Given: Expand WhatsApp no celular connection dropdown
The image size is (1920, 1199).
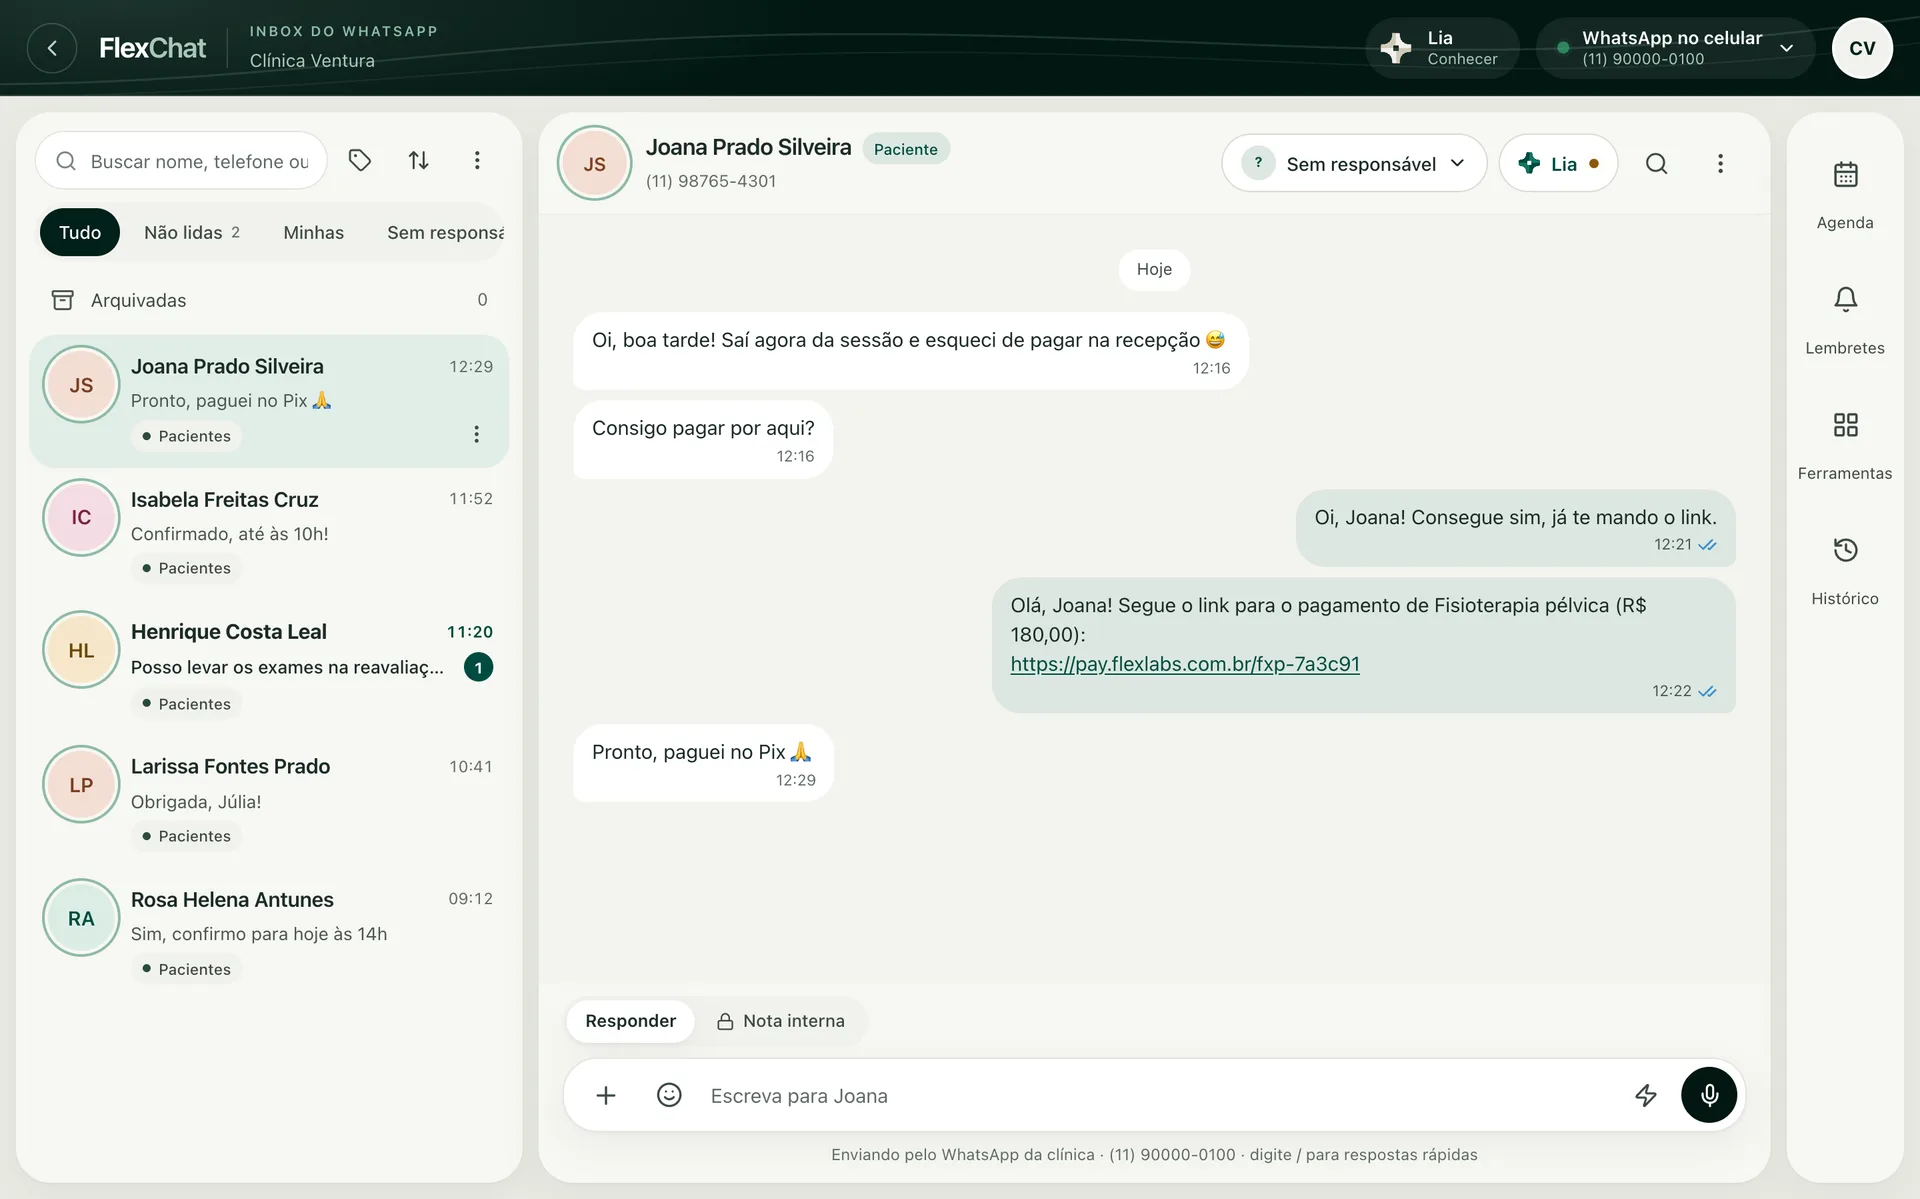Looking at the screenshot, I should (1675, 48).
